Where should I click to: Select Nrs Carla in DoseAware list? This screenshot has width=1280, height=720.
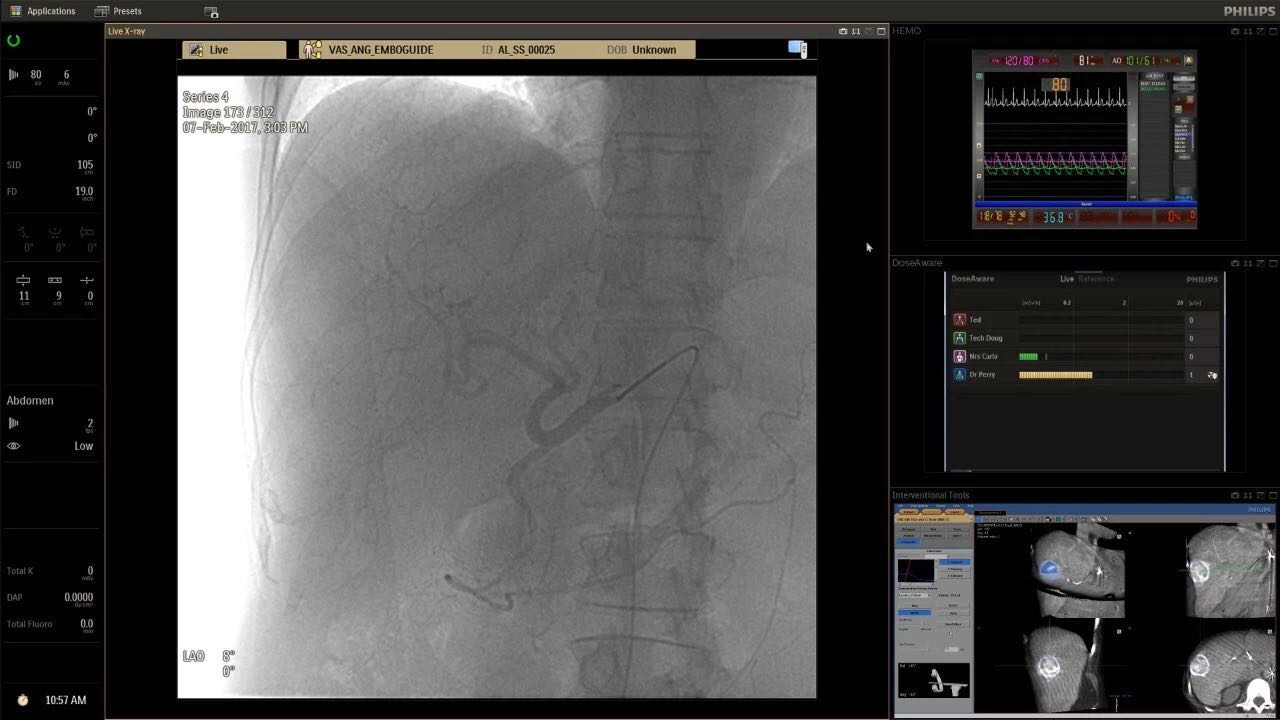(x=983, y=357)
